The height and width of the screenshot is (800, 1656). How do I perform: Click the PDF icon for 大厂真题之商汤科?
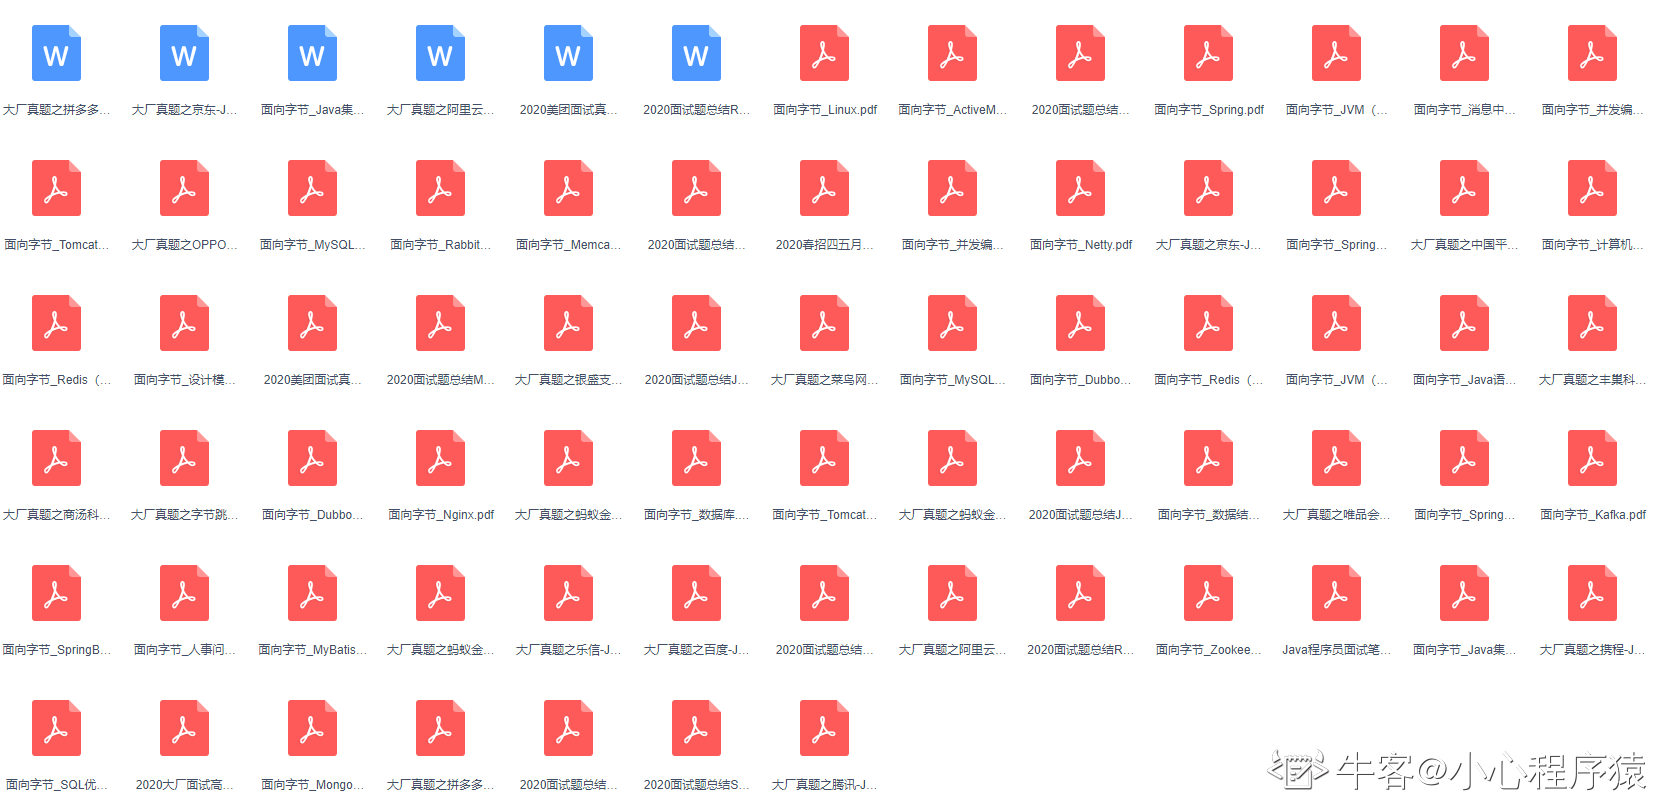tap(56, 458)
